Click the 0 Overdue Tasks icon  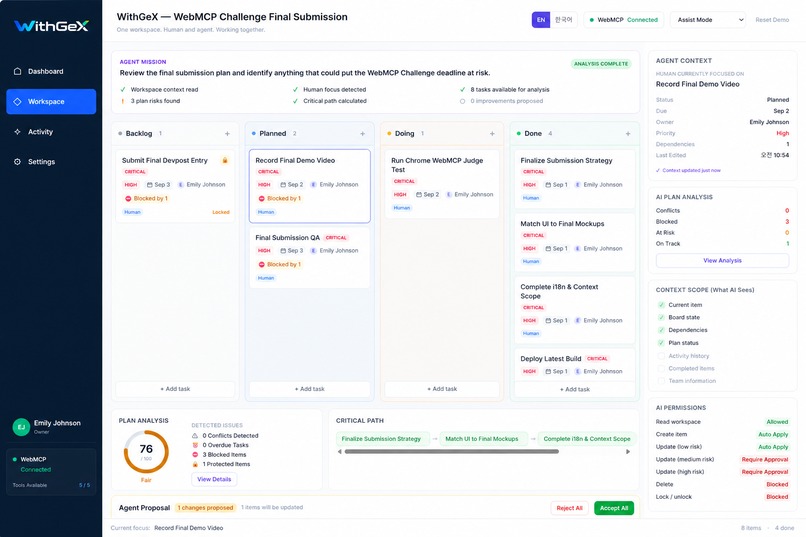click(195, 445)
